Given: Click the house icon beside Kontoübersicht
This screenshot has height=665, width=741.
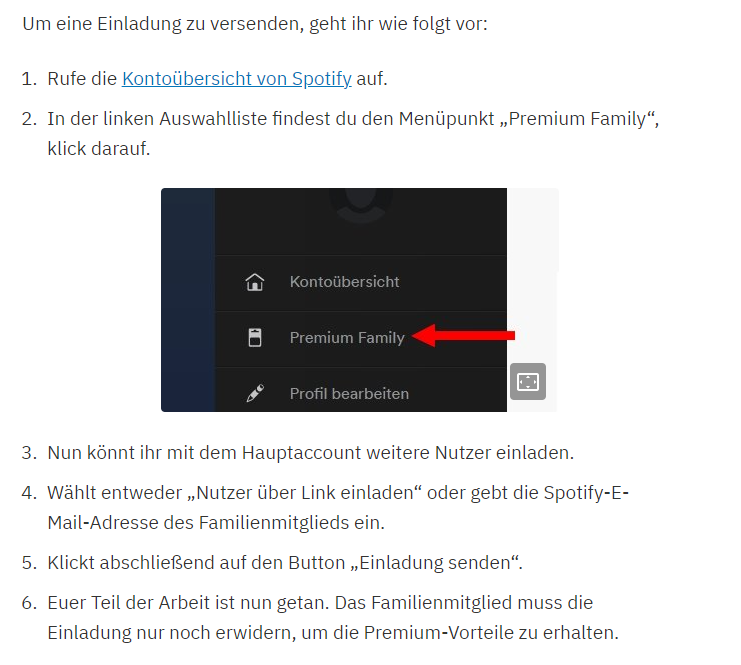Looking at the screenshot, I should [x=255, y=282].
